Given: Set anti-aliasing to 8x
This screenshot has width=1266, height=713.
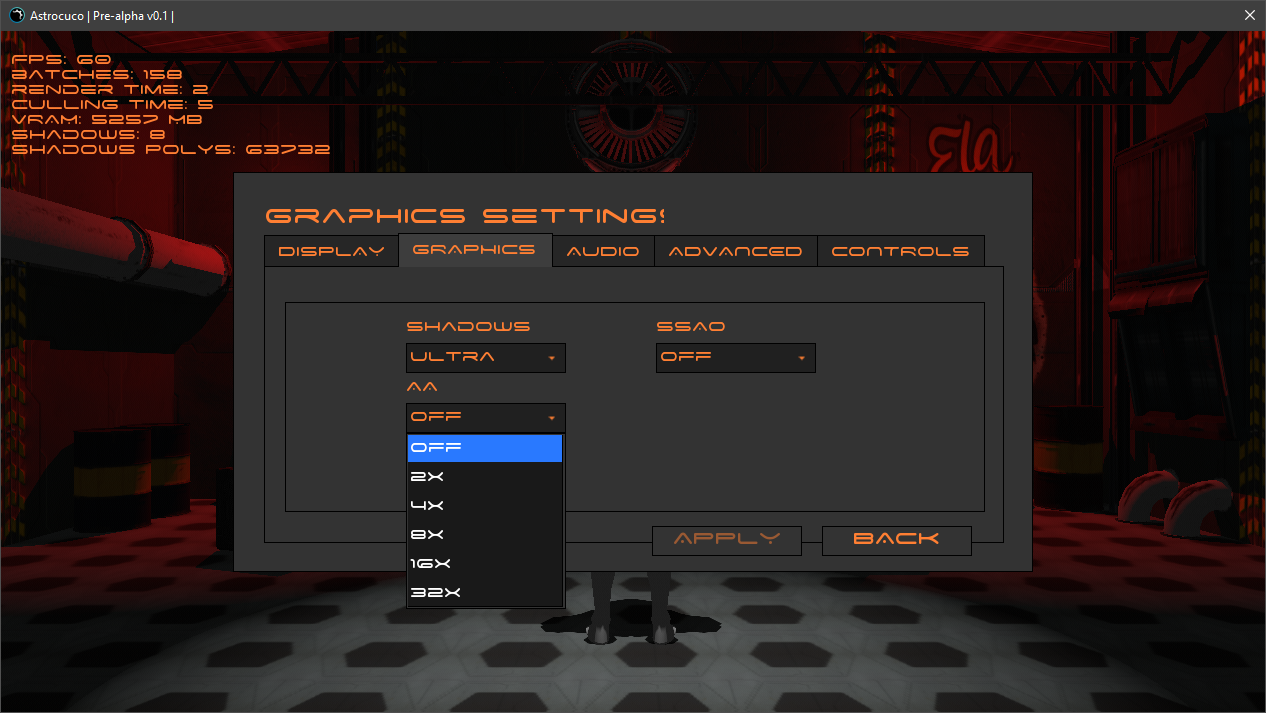Looking at the screenshot, I should click(485, 535).
